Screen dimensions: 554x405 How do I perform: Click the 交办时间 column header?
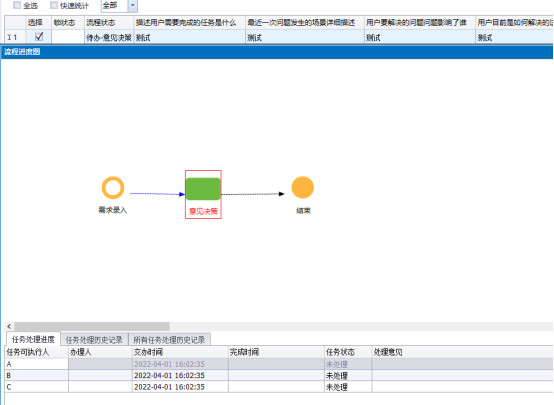pos(180,352)
